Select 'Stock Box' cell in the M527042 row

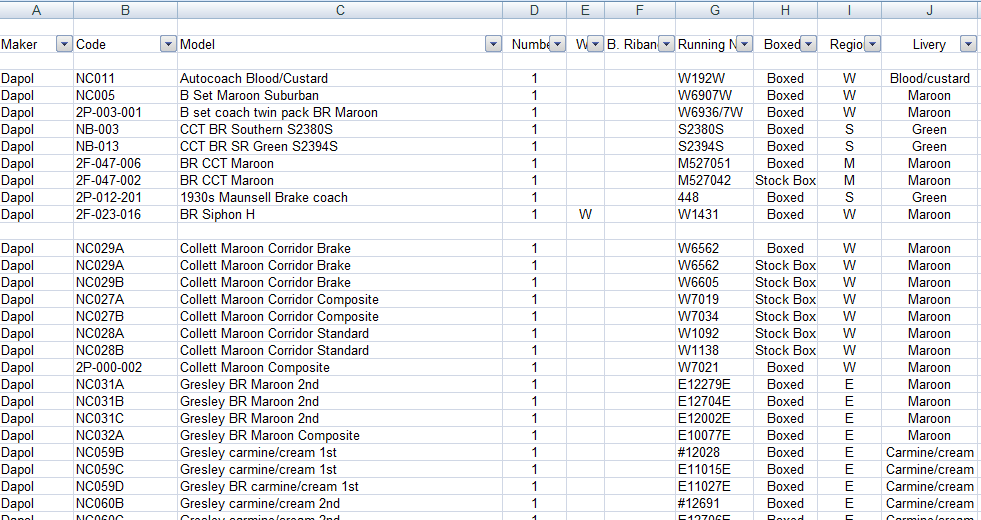(786, 180)
